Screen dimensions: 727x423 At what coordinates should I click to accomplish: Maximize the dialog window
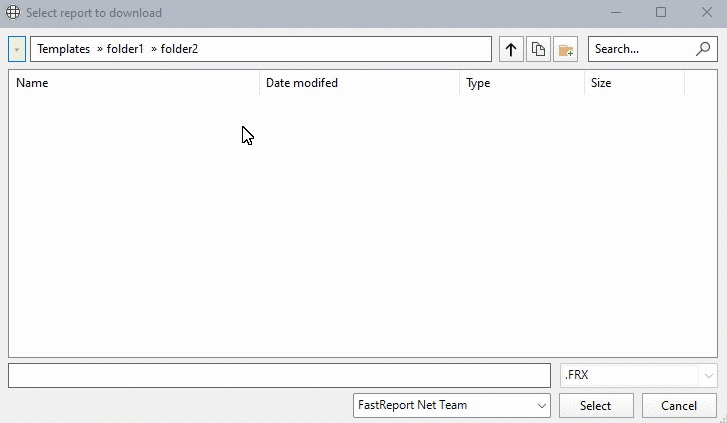(x=661, y=13)
